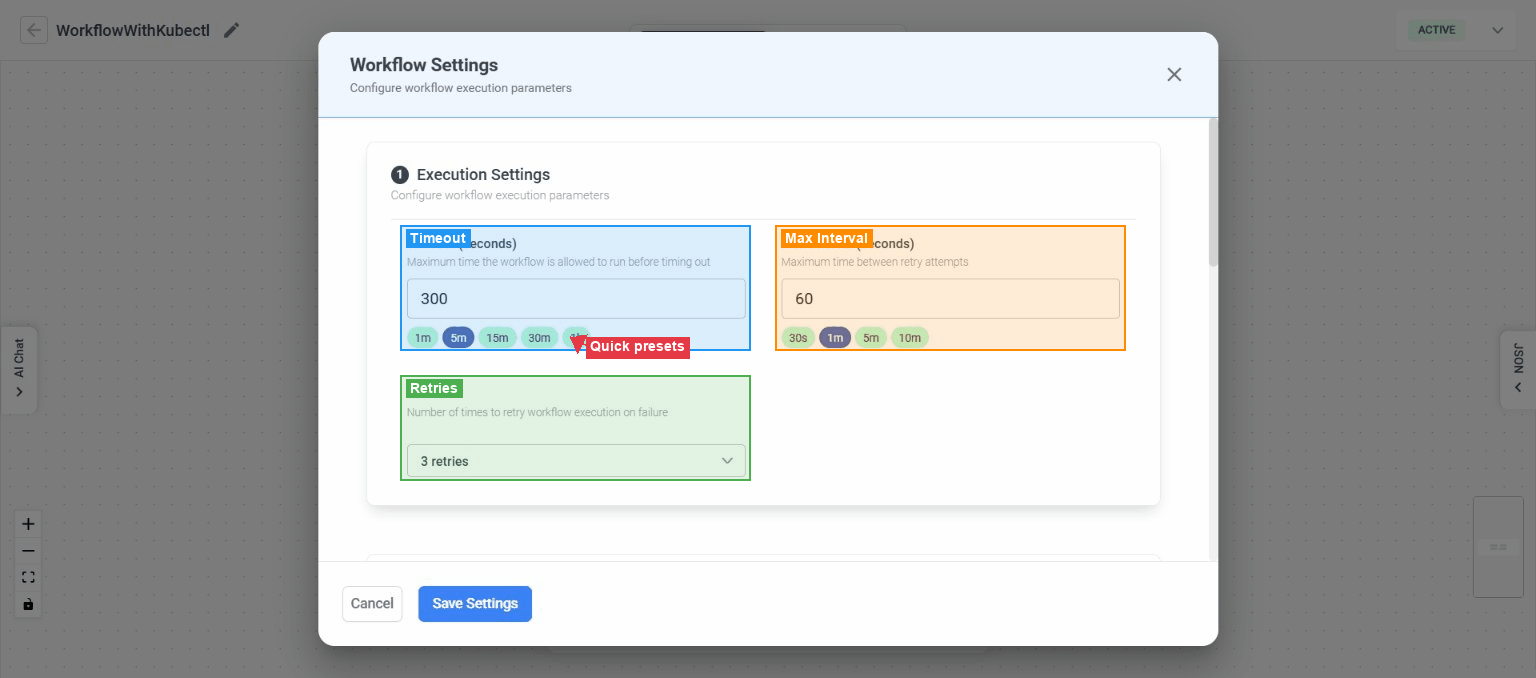Zoom out on the workflow canvas
Screen dimensions: 1536x678
pos(27,550)
